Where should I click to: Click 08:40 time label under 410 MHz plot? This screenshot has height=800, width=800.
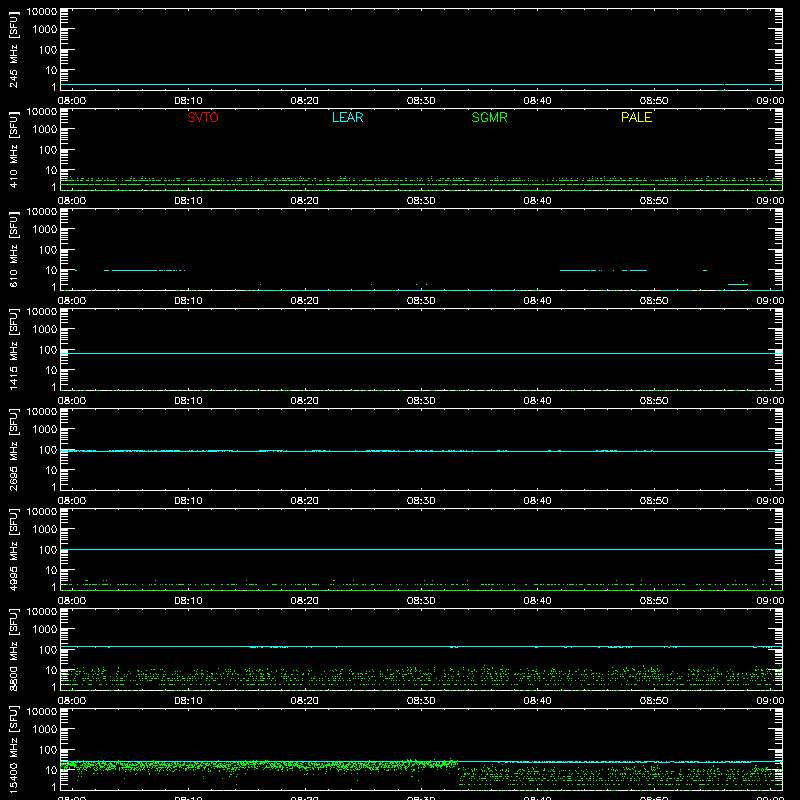point(537,201)
